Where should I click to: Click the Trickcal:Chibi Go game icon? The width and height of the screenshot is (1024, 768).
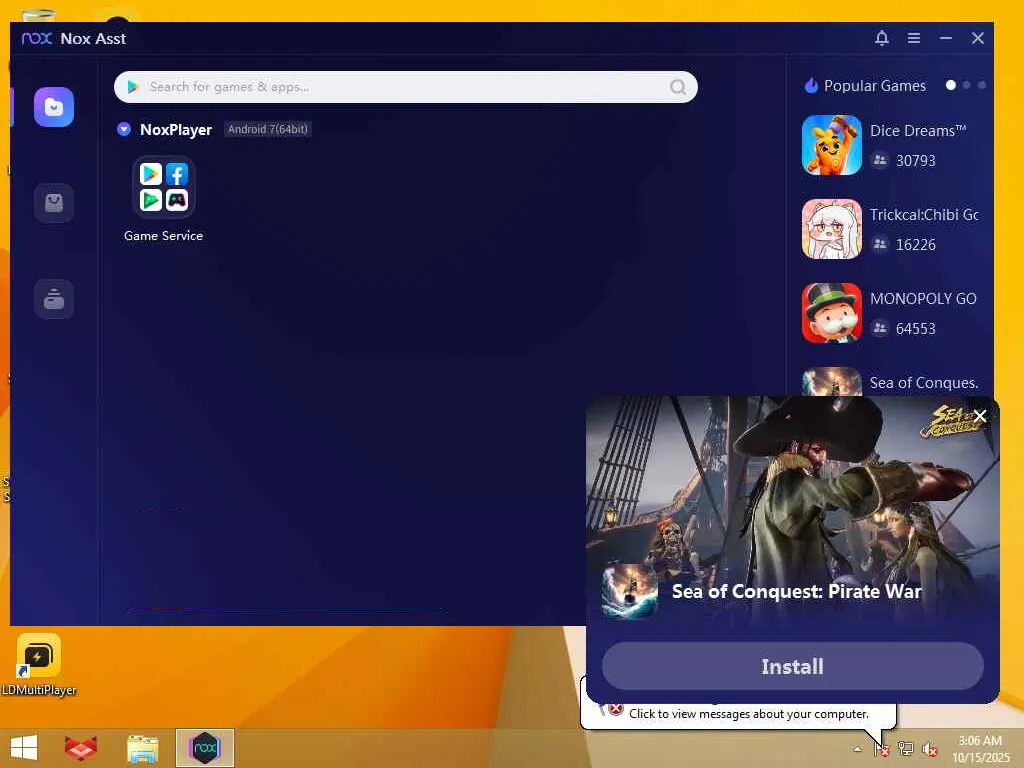(831, 229)
